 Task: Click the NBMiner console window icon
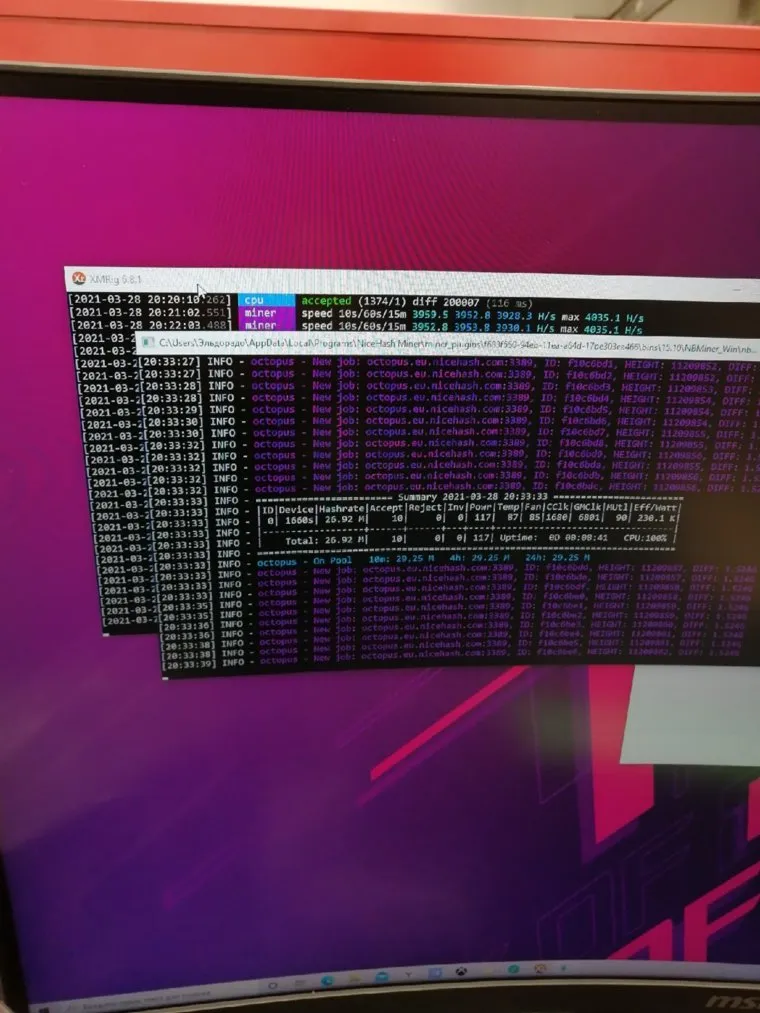pyautogui.click(x=146, y=343)
